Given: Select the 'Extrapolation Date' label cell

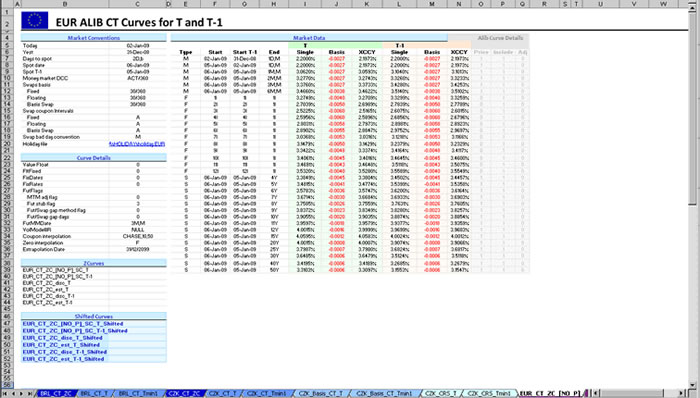Looking at the screenshot, I should 65,249.
